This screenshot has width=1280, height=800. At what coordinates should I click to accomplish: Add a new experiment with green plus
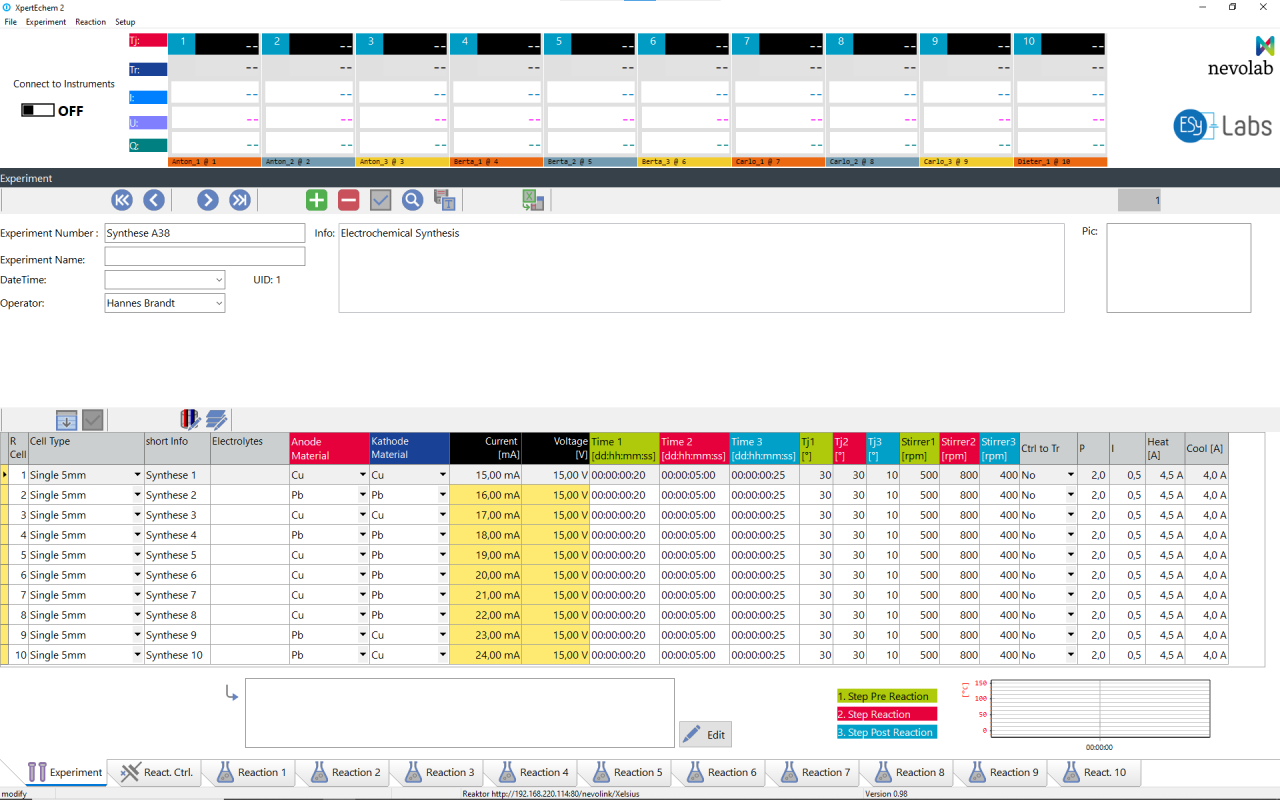coord(317,200)
